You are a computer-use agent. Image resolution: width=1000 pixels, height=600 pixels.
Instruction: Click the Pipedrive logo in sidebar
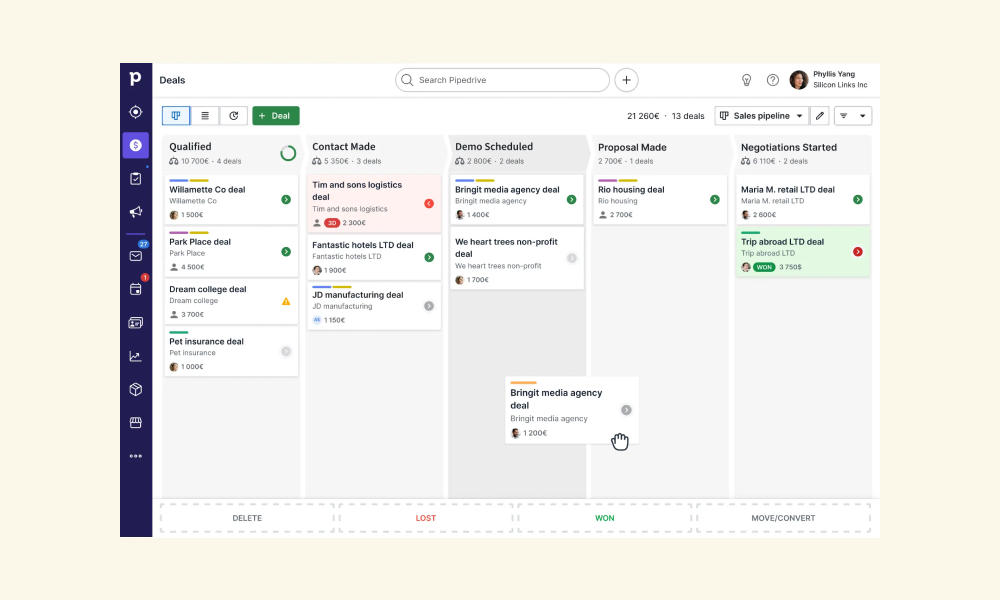pos(135,78)
